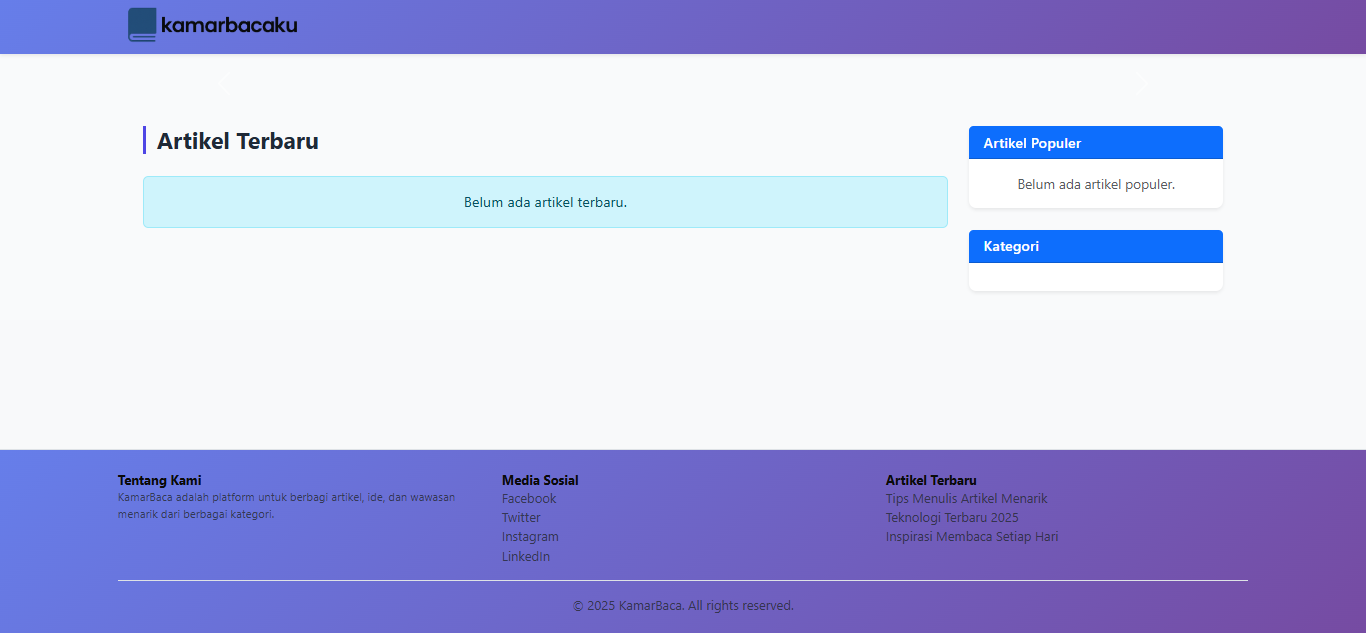Click the 2025 KamarBaca copyright text

coord(683,606)
